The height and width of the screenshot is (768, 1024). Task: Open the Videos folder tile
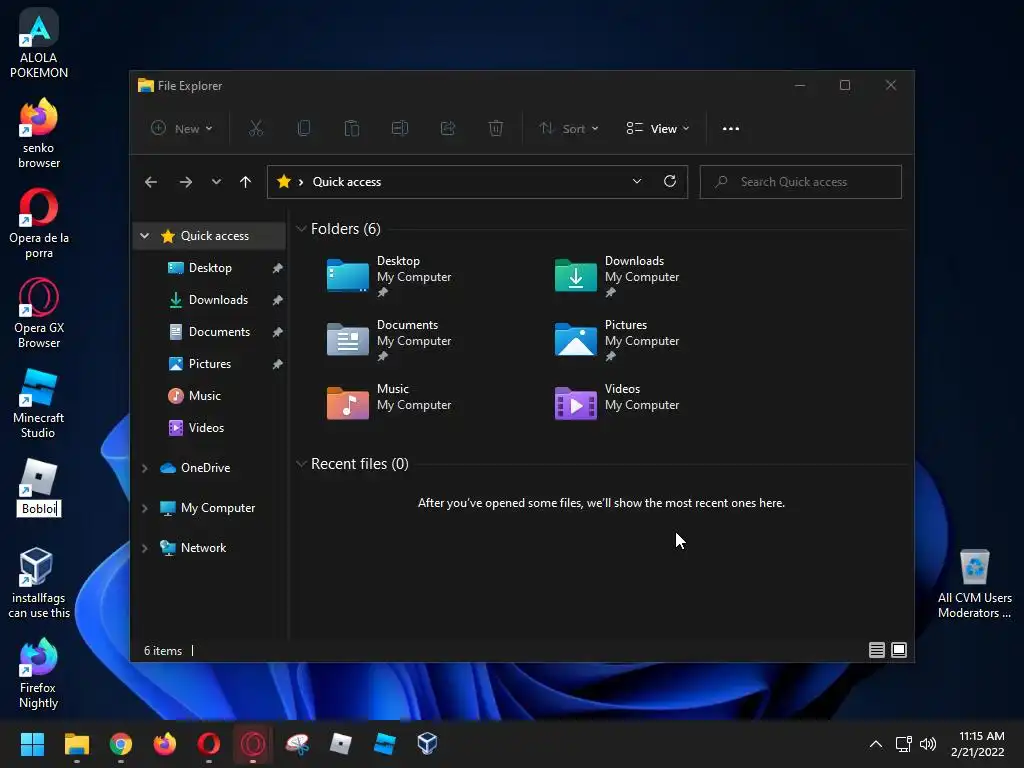click(617, 402)
